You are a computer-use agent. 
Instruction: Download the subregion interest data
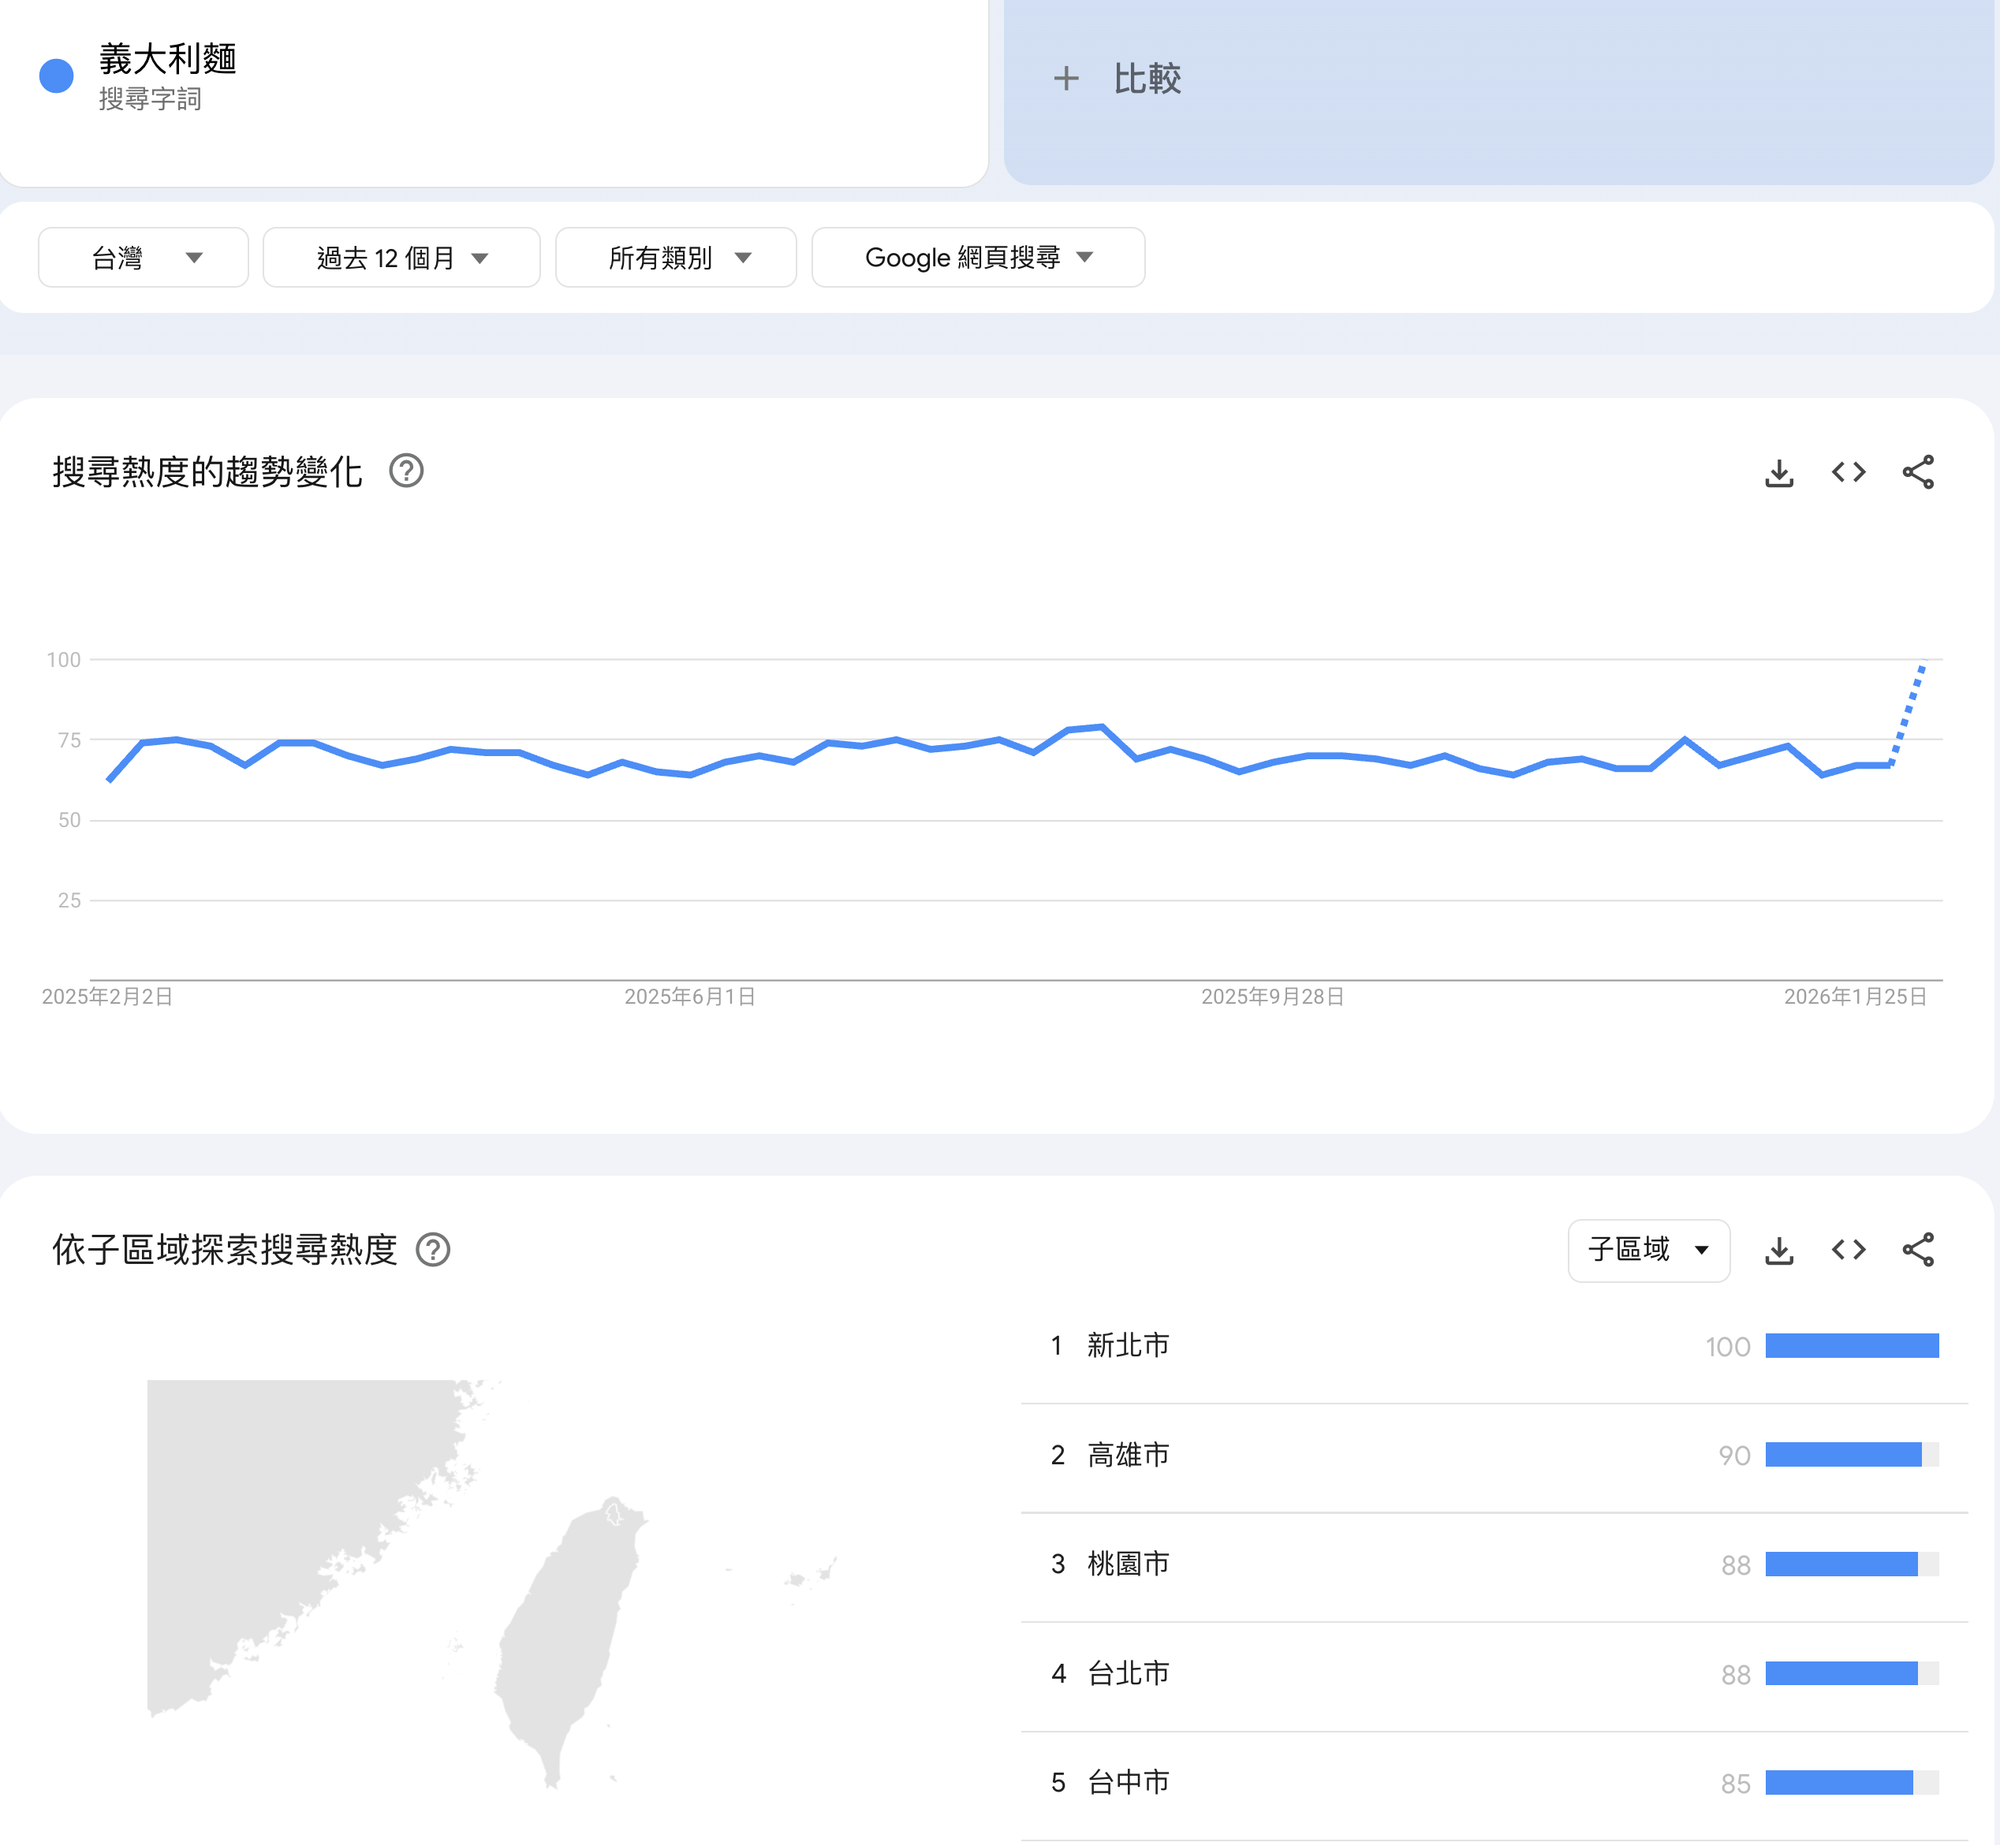pos(1779,1250)
